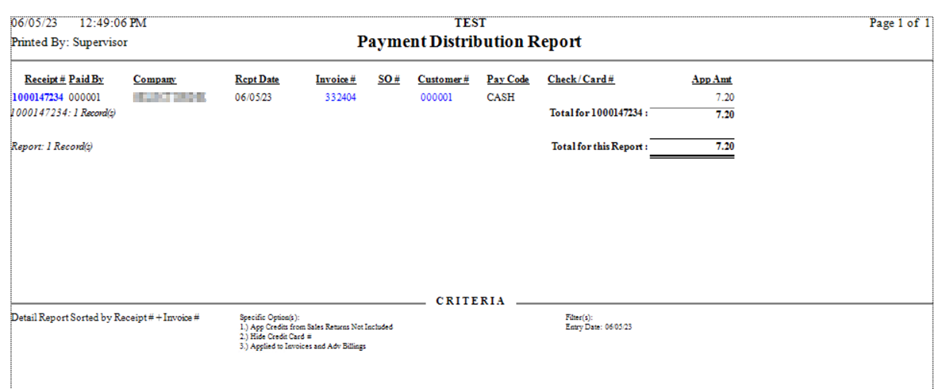Click the 'Filter(s):' label

tap(579, 318)
